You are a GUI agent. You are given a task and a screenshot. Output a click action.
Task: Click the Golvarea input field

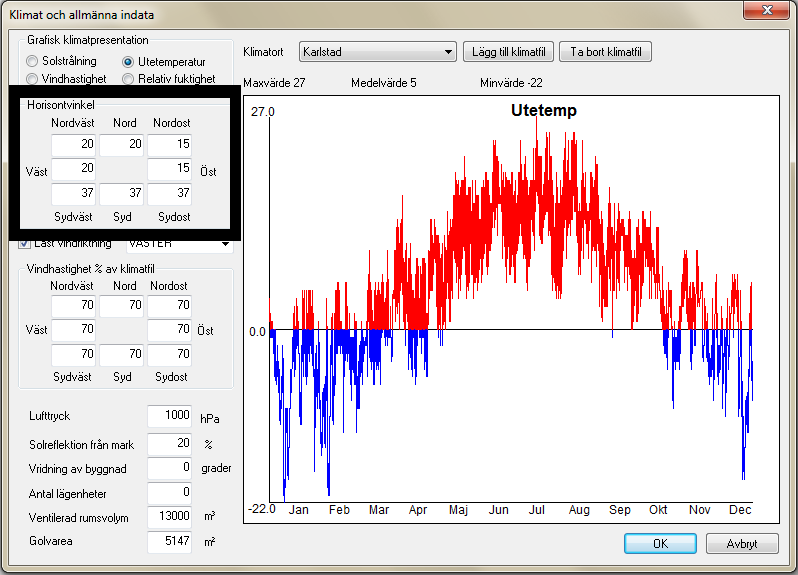[169, 541]
